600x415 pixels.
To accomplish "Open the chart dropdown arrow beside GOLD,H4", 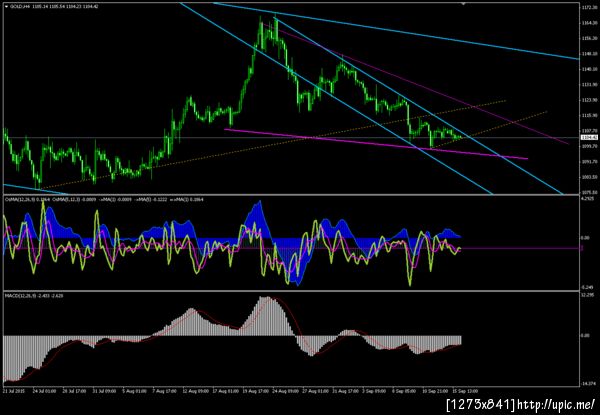I will point(6,7).
